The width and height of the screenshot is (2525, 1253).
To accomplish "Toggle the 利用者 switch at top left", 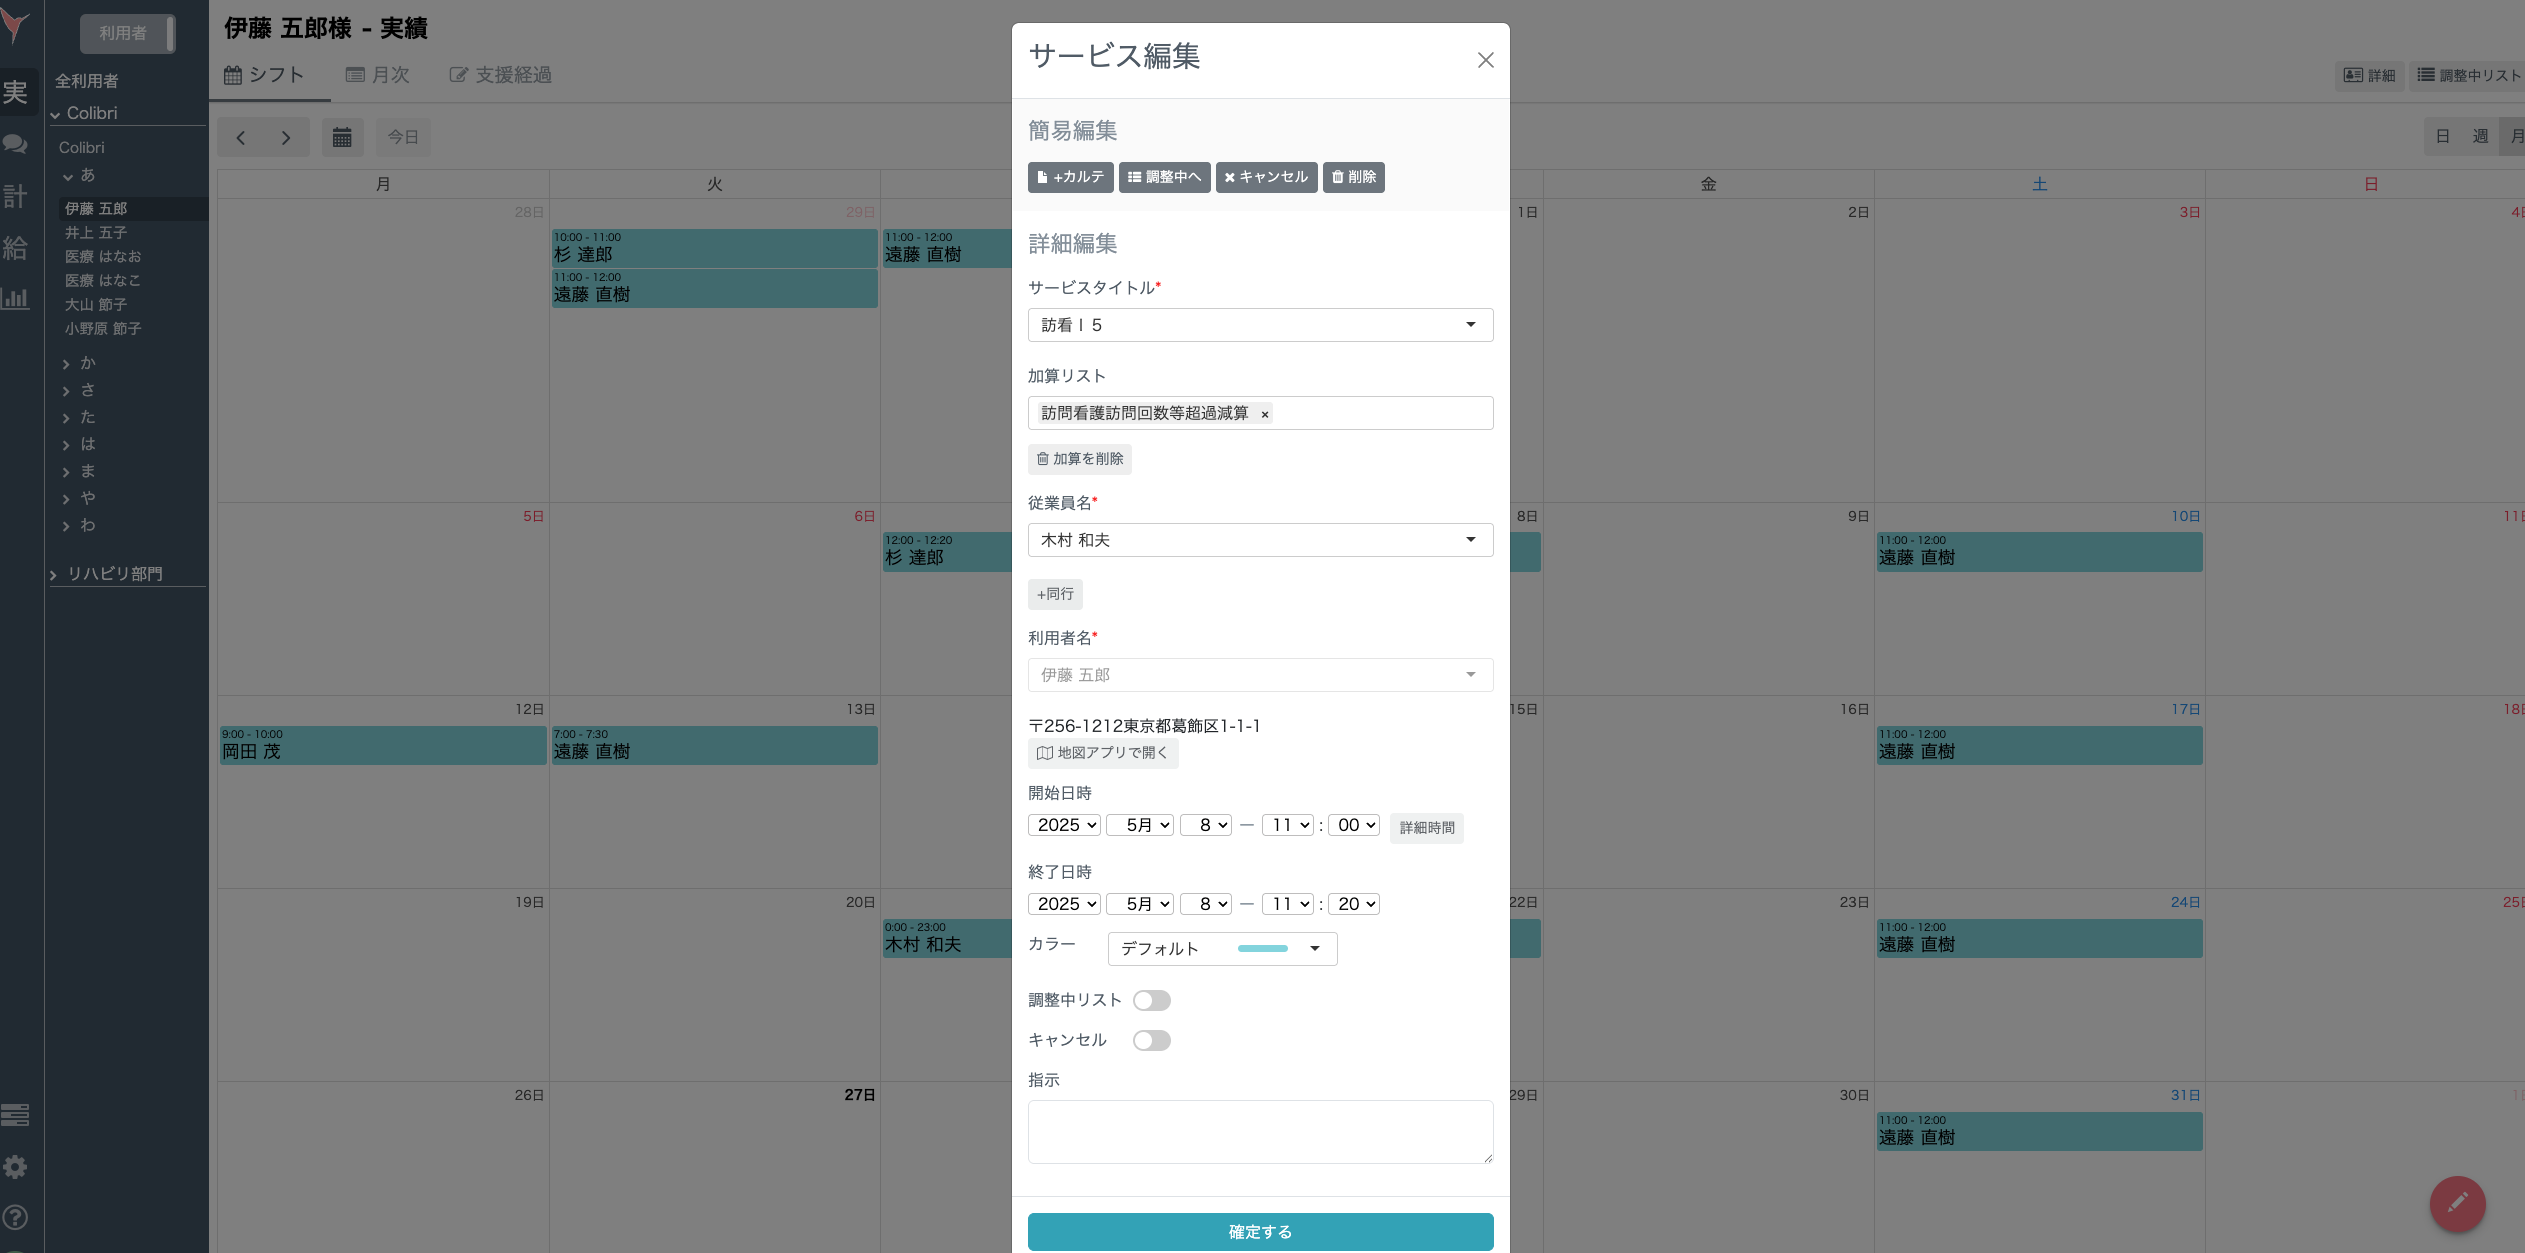I will (x=128, y=33).
